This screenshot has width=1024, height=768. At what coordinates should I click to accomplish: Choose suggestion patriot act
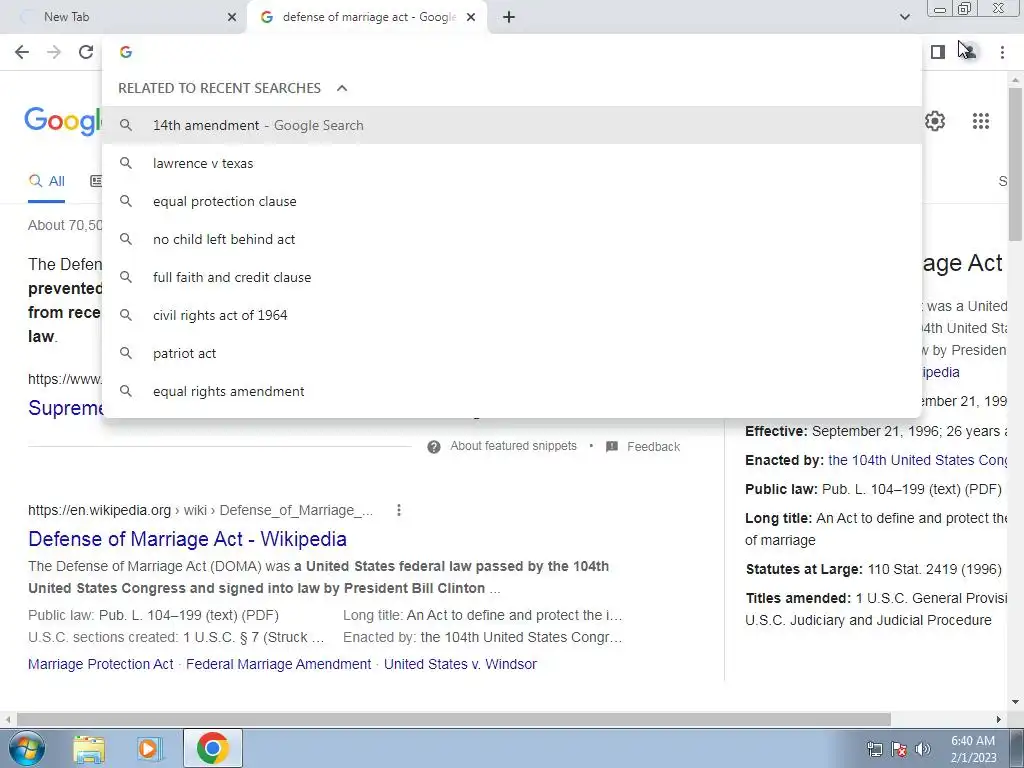(x=512, y=353)
